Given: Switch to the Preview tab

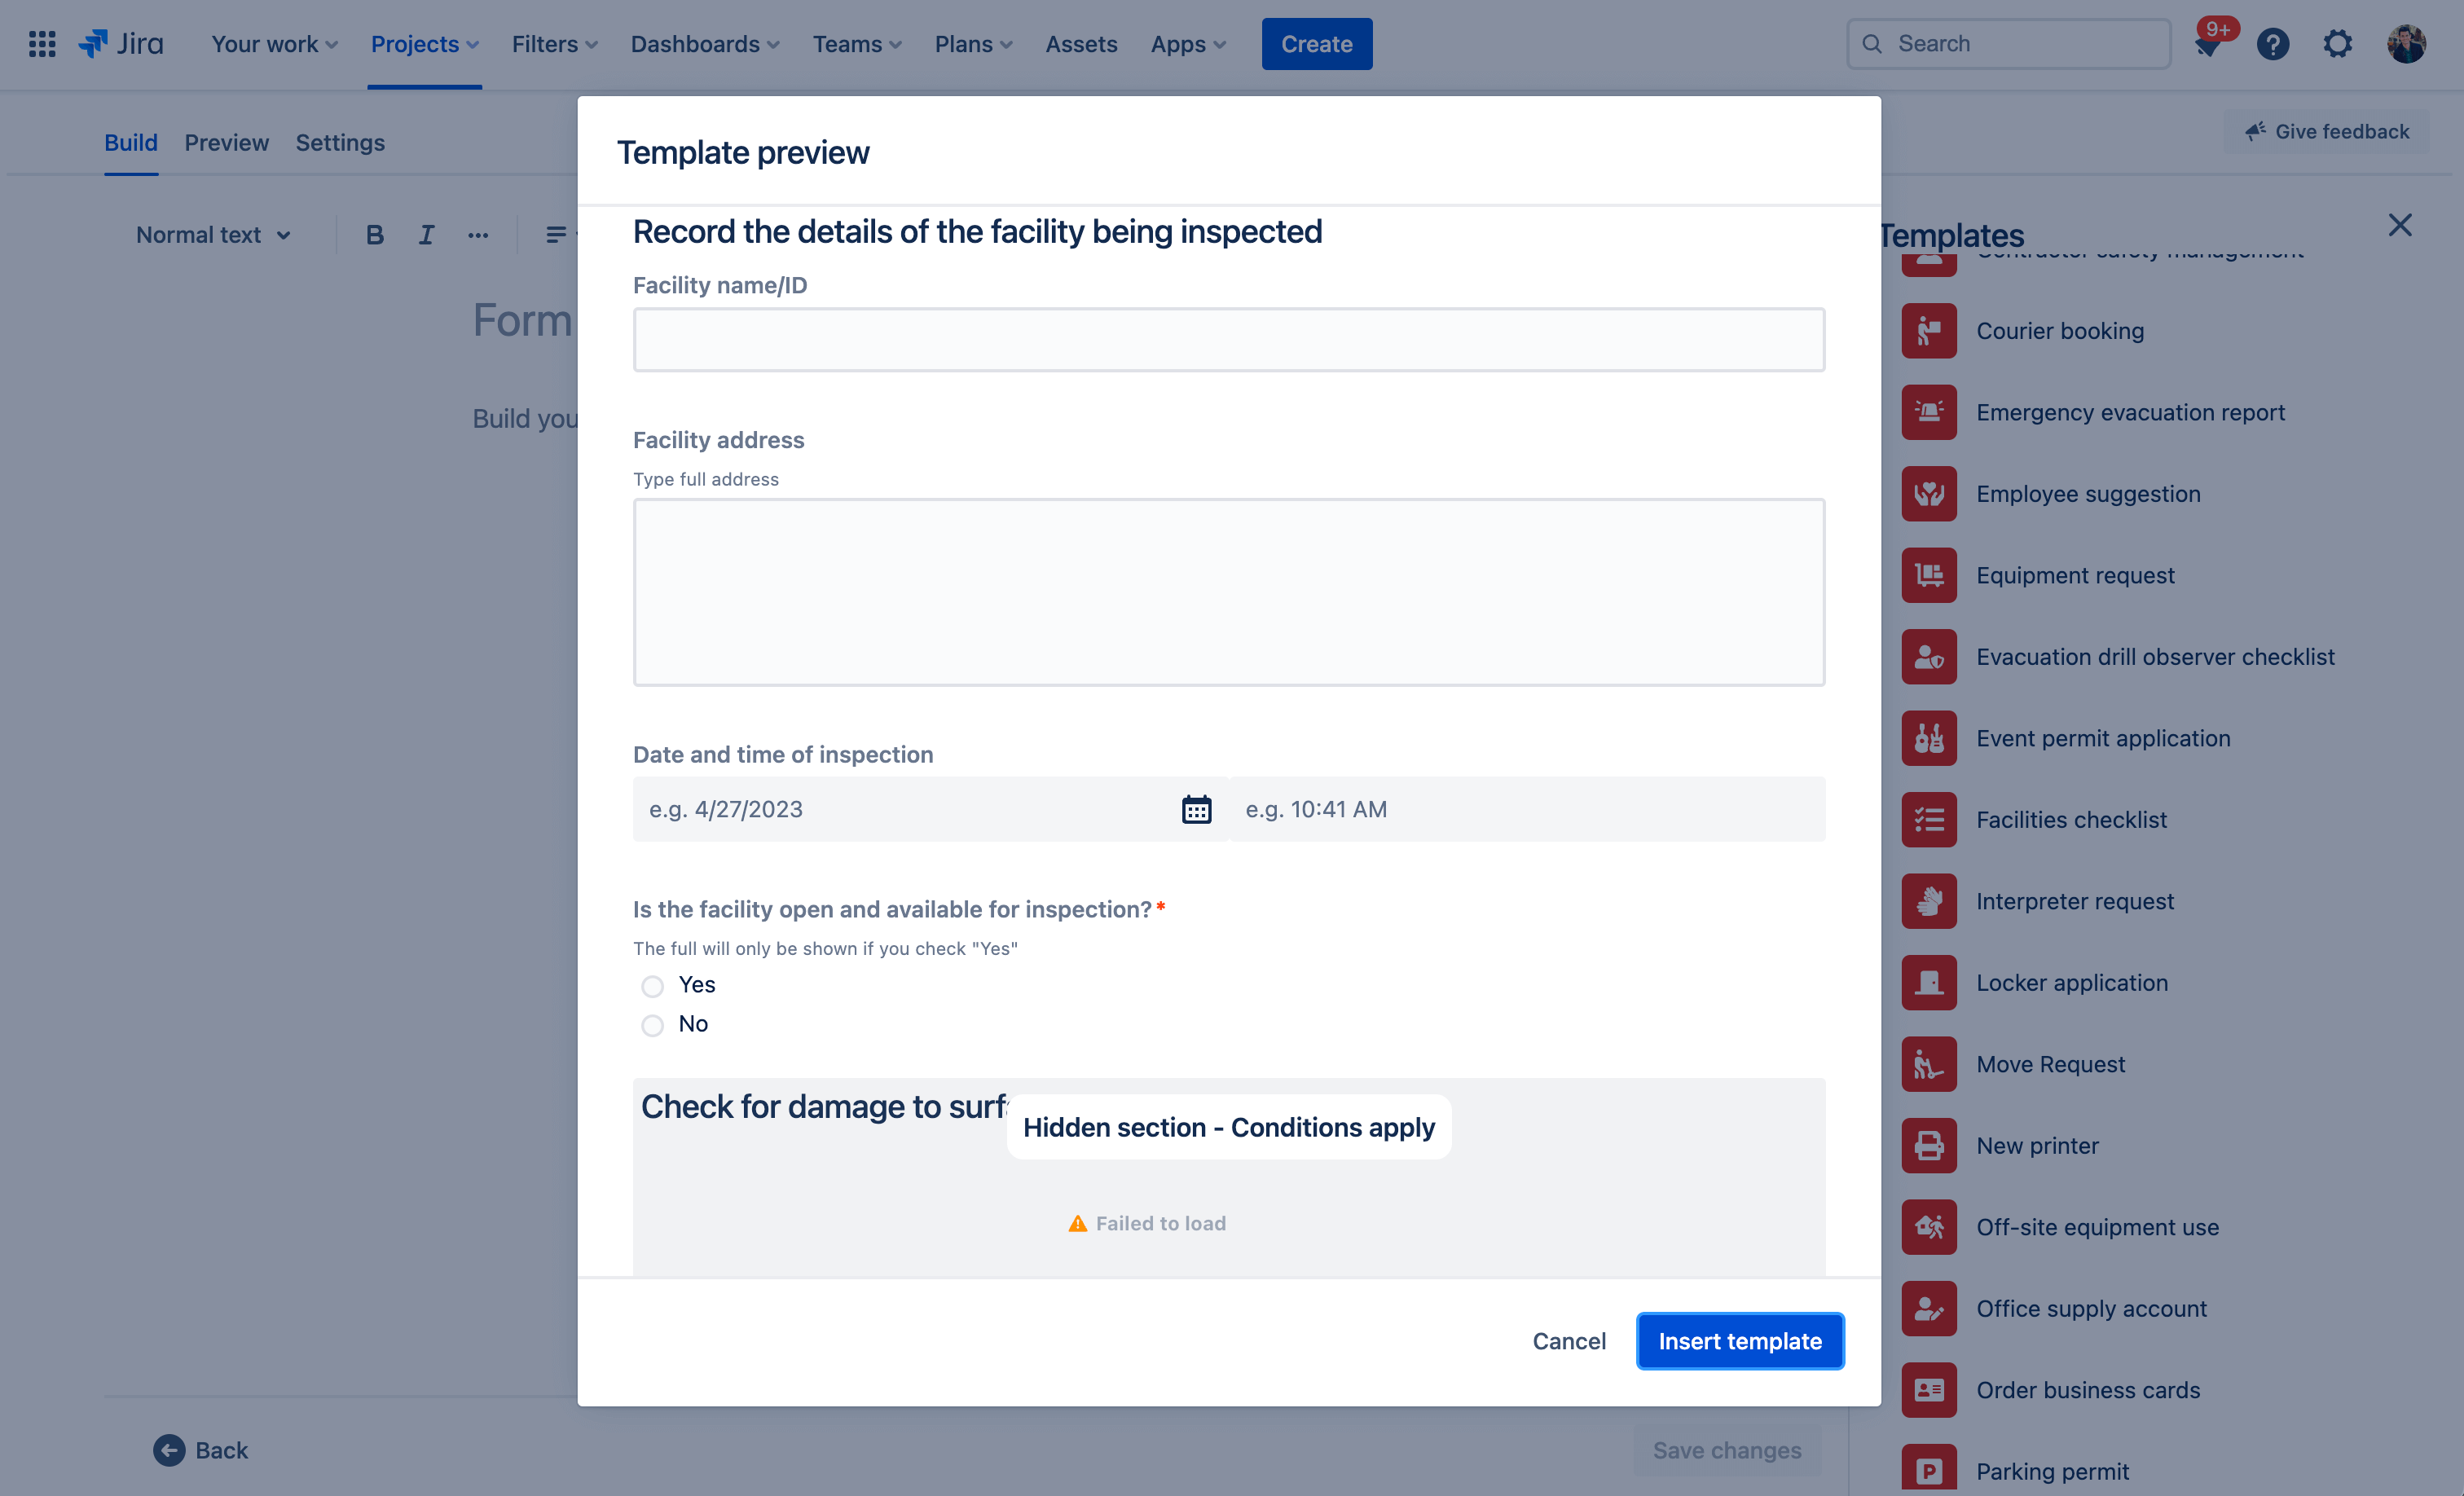Looking at the screenshot, I should click(x=225, y=141).
